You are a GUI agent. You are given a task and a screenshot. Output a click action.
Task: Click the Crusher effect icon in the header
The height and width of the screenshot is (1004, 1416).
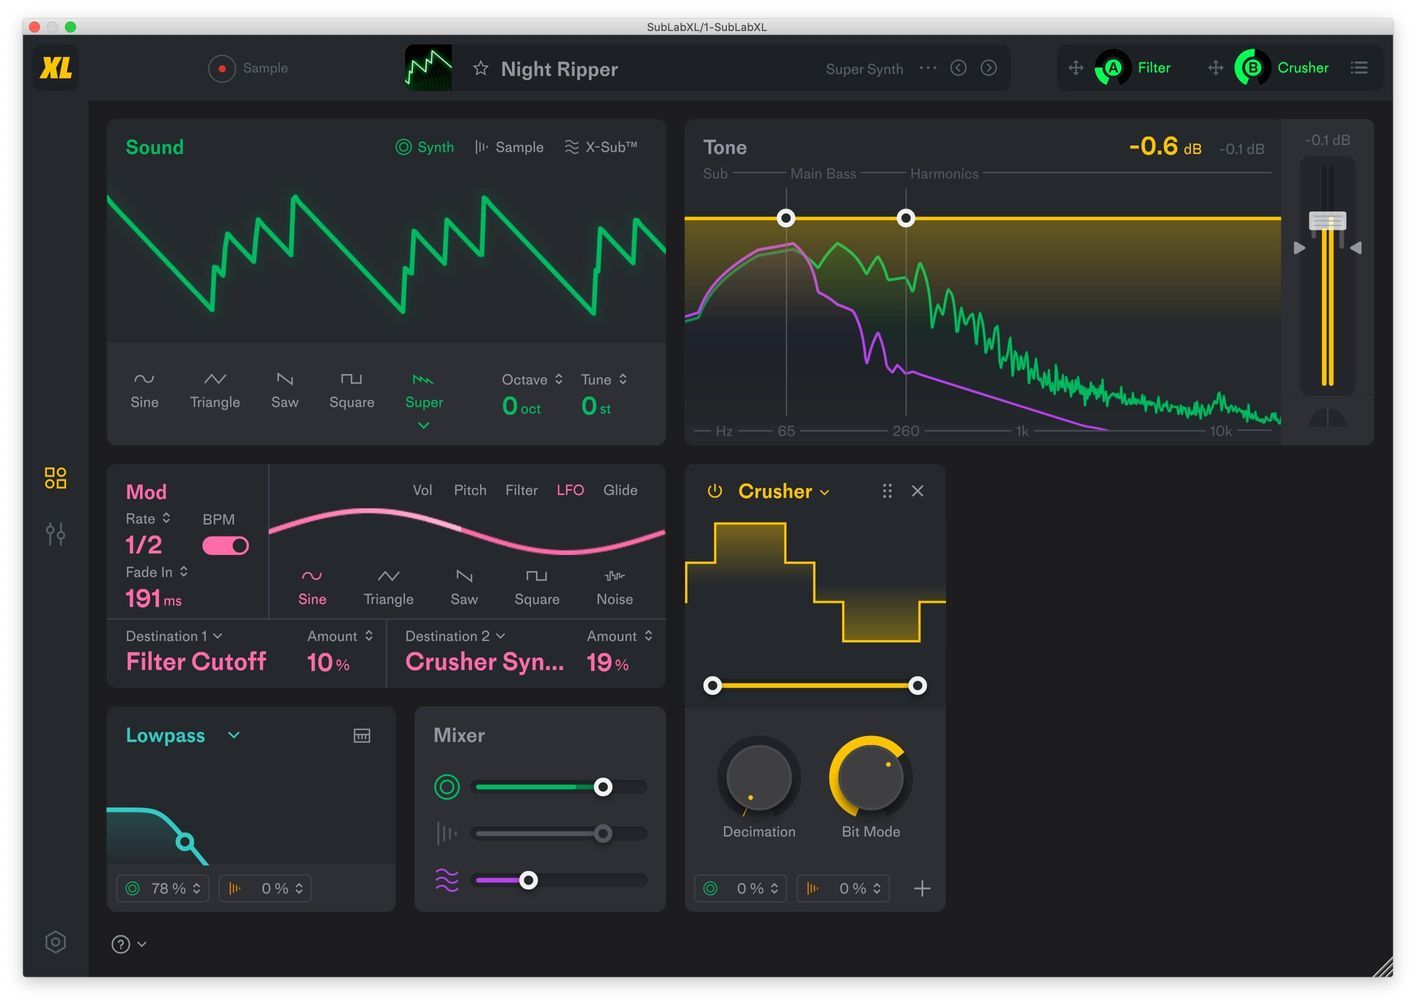point(1252,67)
